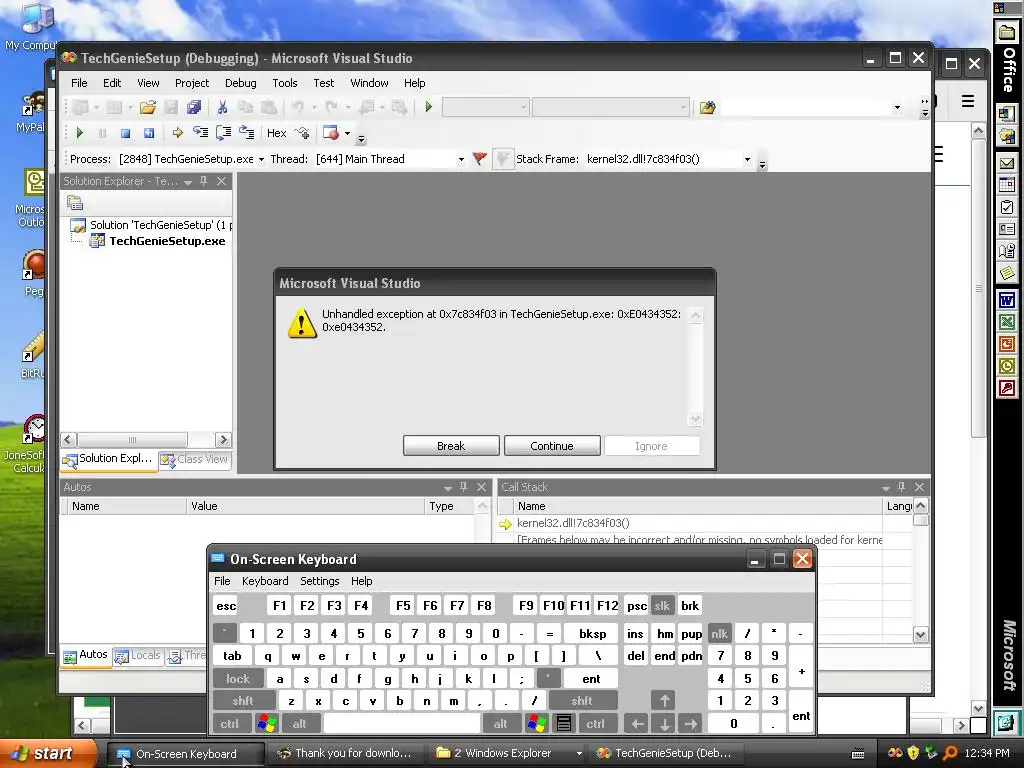Click the bksp key on On-Screen Keyboard
The width and height of the screenshot is (1024, 768).
coord(592,633)
